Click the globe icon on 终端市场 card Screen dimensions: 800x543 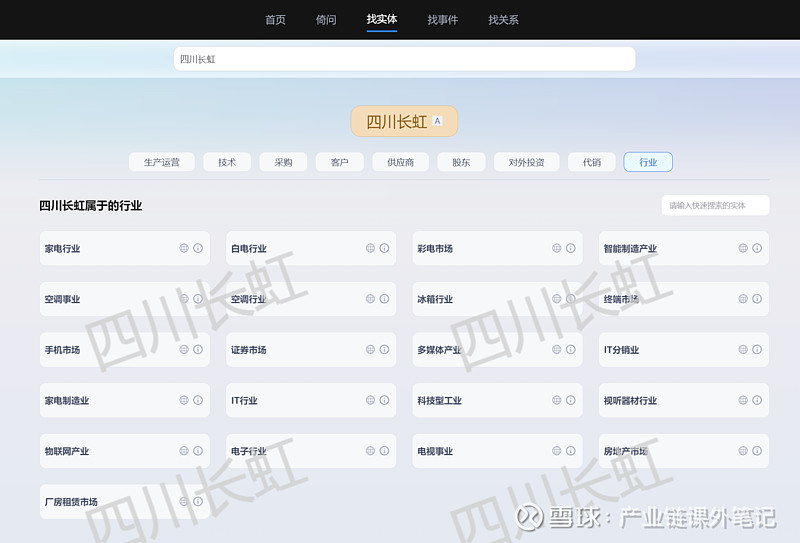click(x=743, y=299)
